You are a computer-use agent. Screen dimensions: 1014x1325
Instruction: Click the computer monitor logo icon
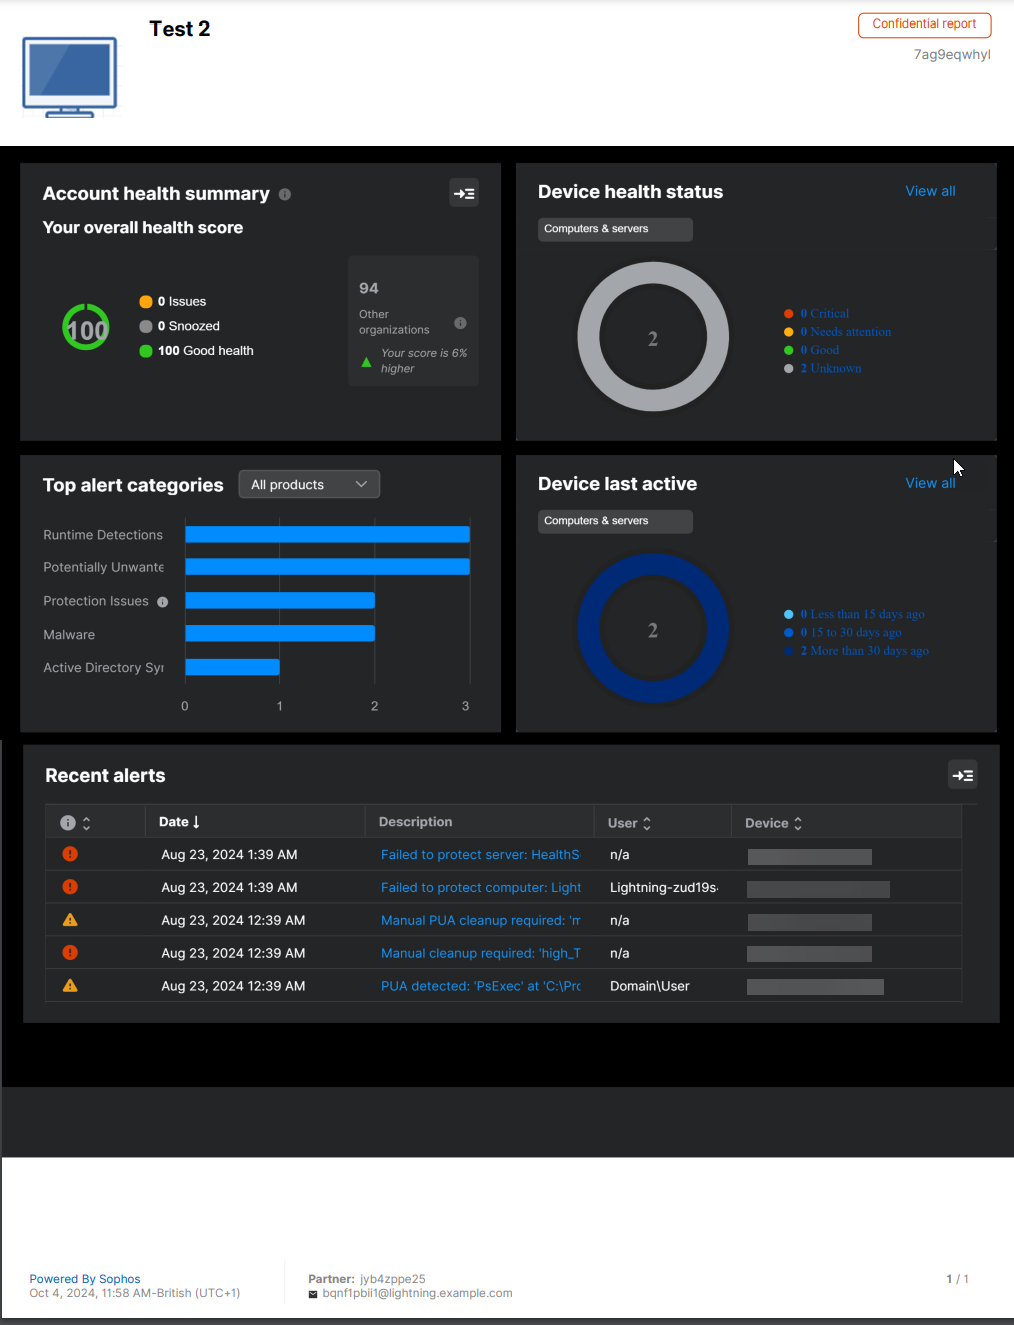coord(70,77)
